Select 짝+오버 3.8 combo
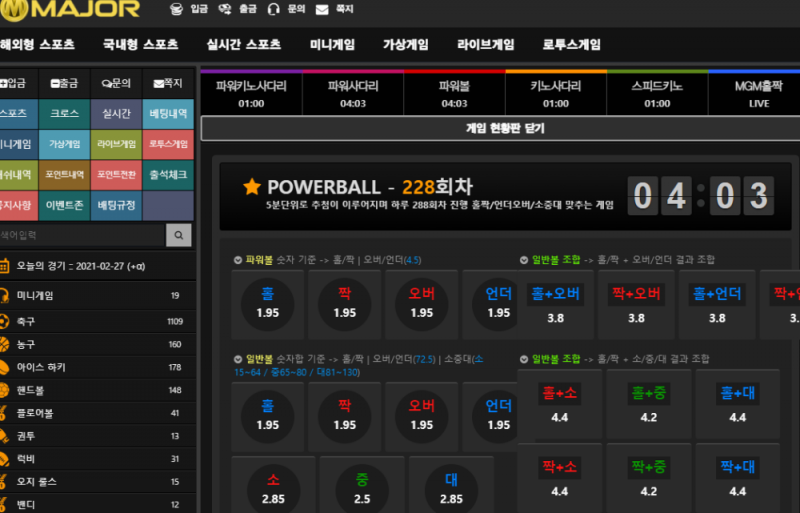The width and height of the screenshot is (800, 513). click(636, 305)
